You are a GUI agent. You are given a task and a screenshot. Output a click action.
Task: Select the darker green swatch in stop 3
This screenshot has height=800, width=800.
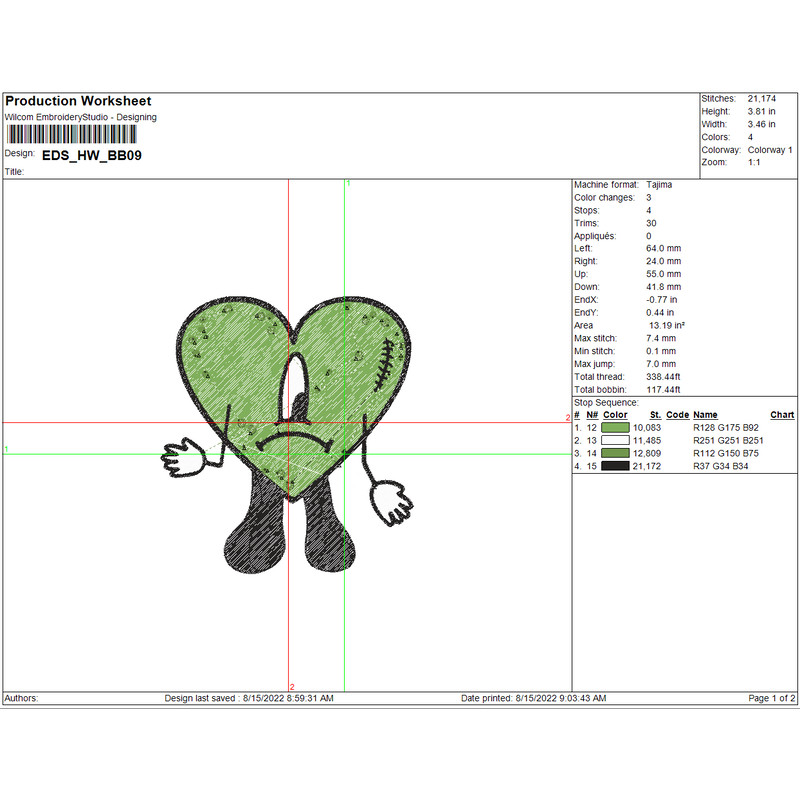click(615, 453)
